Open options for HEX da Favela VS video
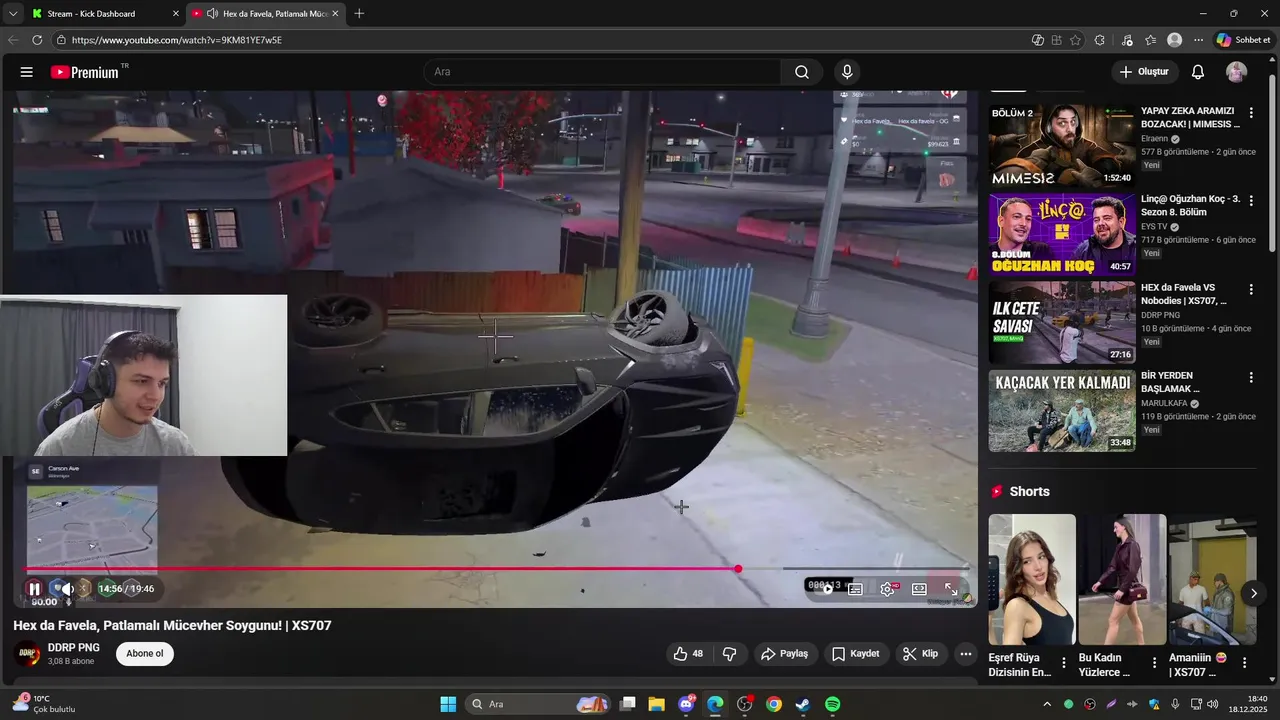 (1251, 289)
